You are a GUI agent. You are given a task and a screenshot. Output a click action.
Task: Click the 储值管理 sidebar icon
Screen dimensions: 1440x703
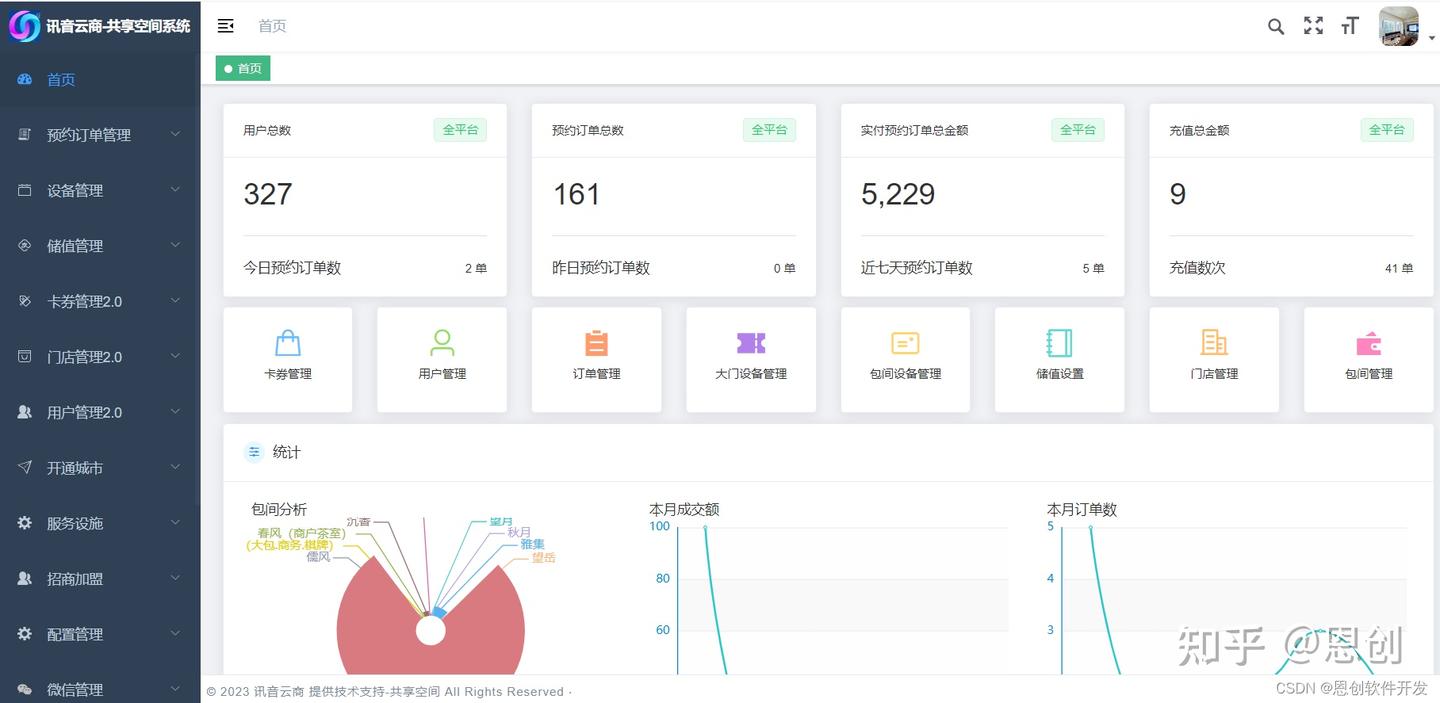click(x=25, y=245)
